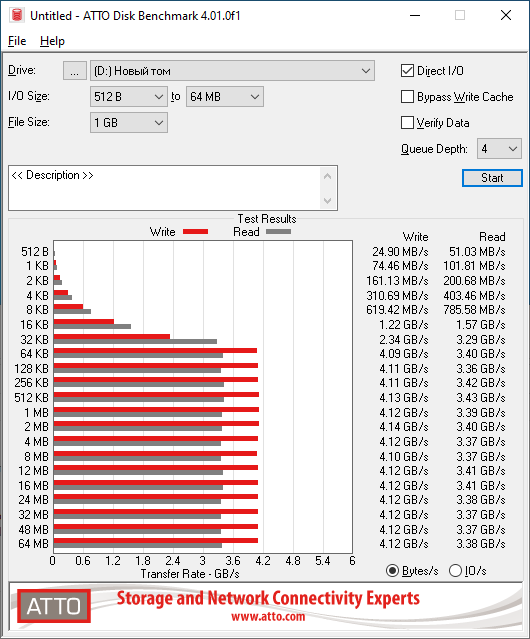Expand the 512 B minimum I/O size dropdown

pyautogui.click(x=129, y=97)
